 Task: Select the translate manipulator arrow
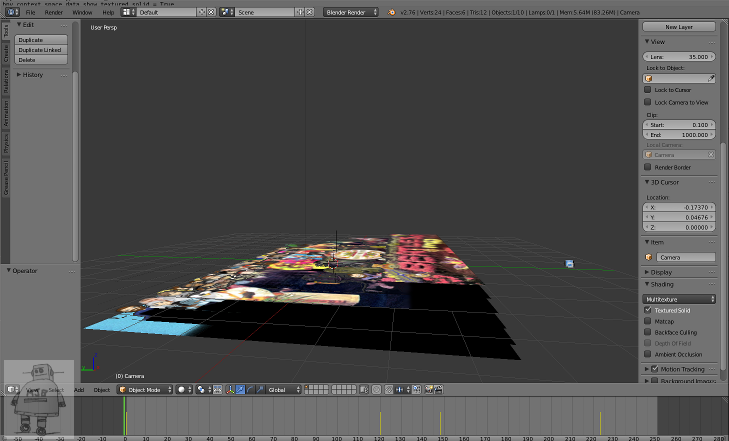[x=240, y=389]
